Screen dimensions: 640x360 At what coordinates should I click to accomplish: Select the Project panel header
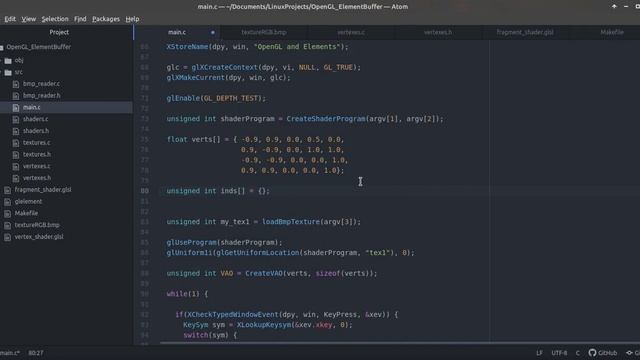click(59, 32)
